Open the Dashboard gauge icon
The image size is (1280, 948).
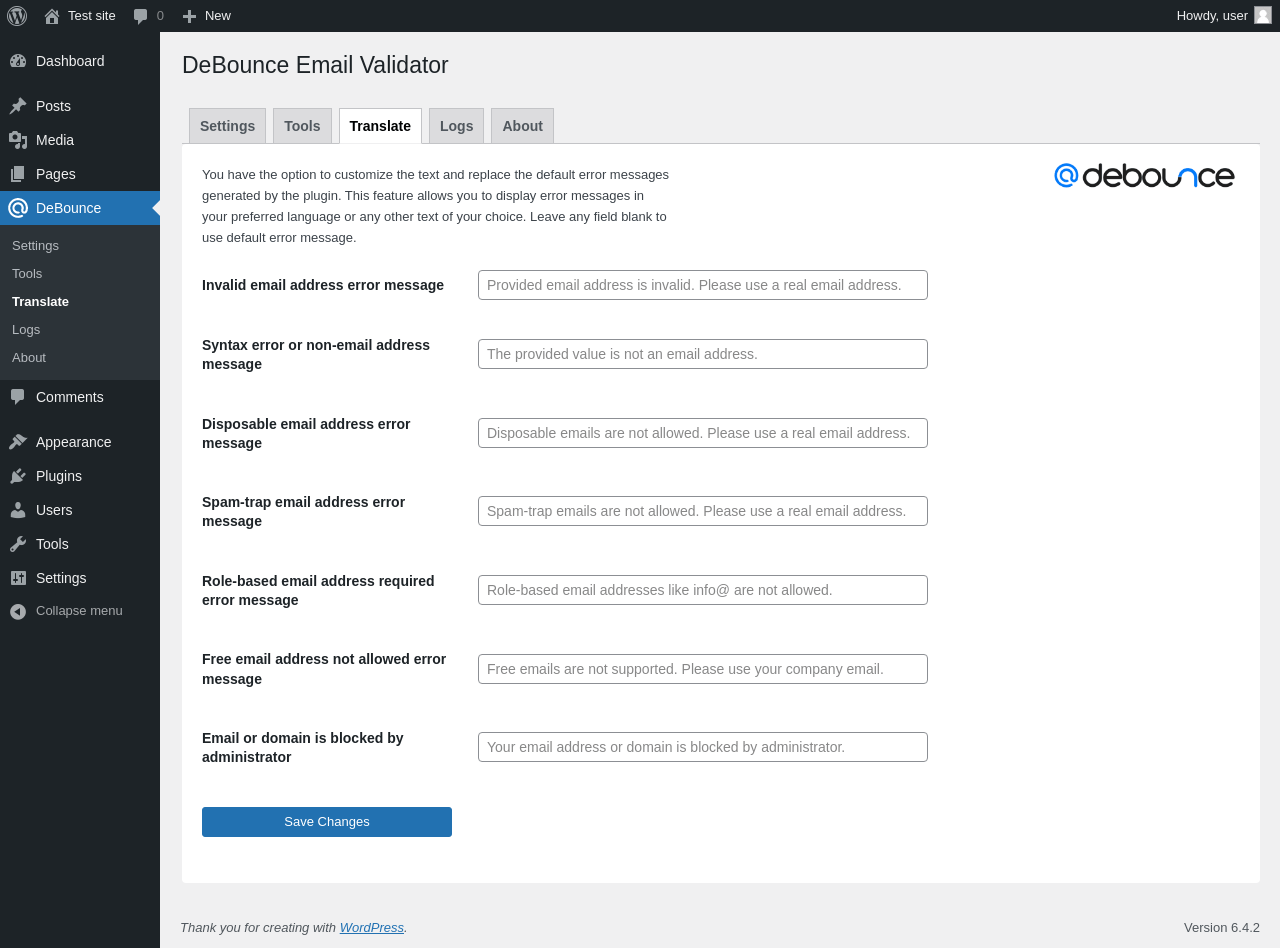18,61
